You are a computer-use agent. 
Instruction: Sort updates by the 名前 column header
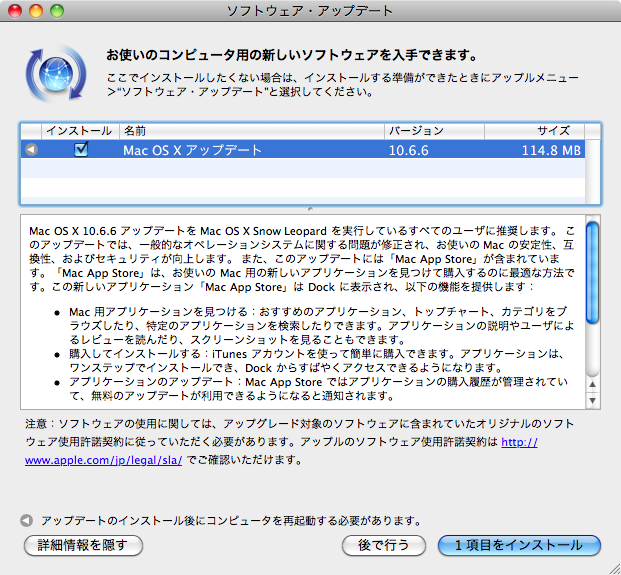pyautogui.click(x=252, y=131)
